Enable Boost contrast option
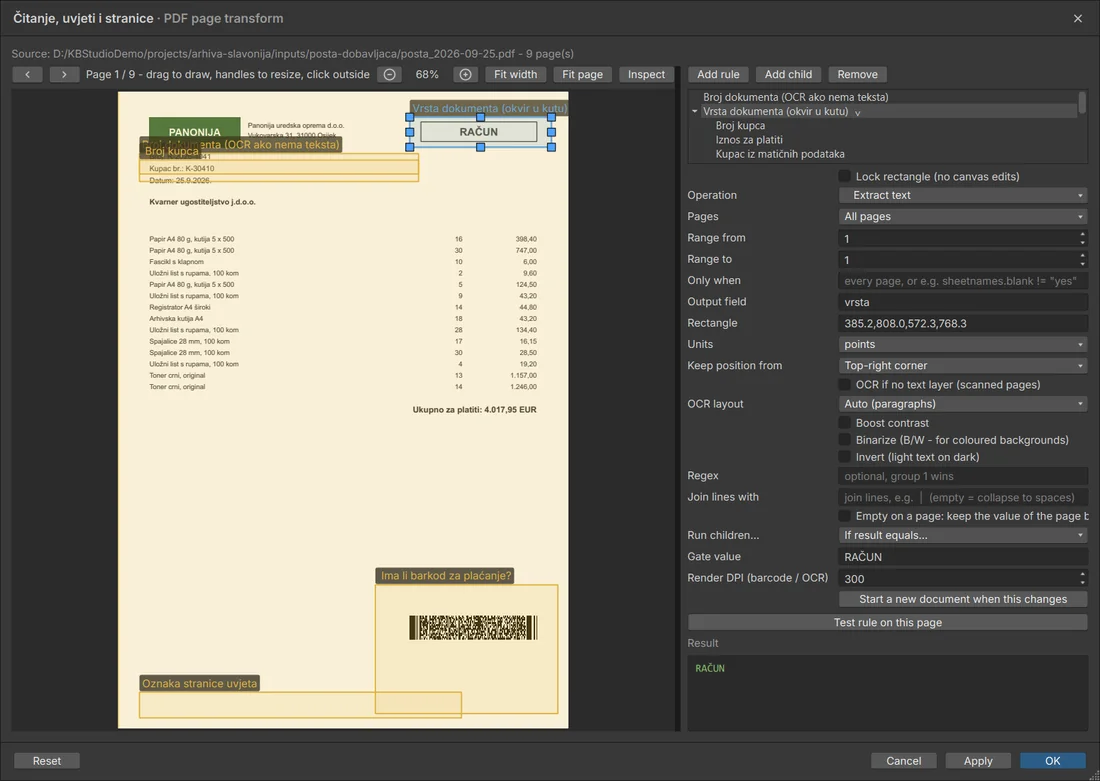This screenshot has height=781, width=1100. coord(845,423)
